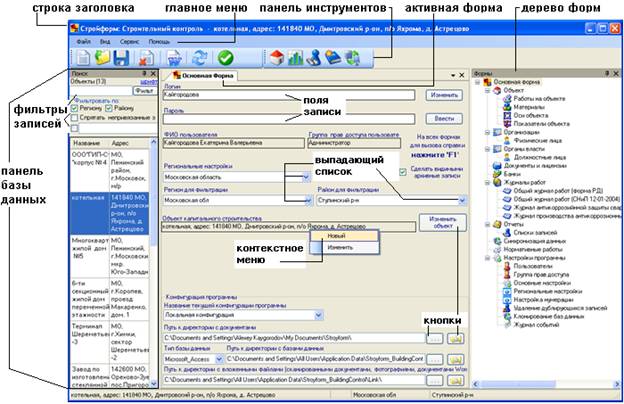The height and width of the screenshot is (404, 624).
Task: Tick the unlabeled checkbox below Спрятать
Action: [x=74, y=128]
